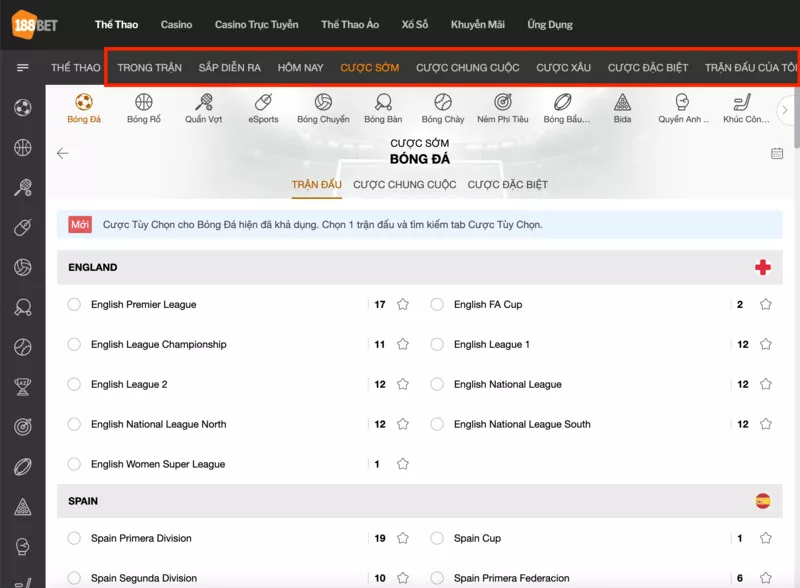Open Ứng Dụng app page
The image size is (800, 588).
[550, 24]
